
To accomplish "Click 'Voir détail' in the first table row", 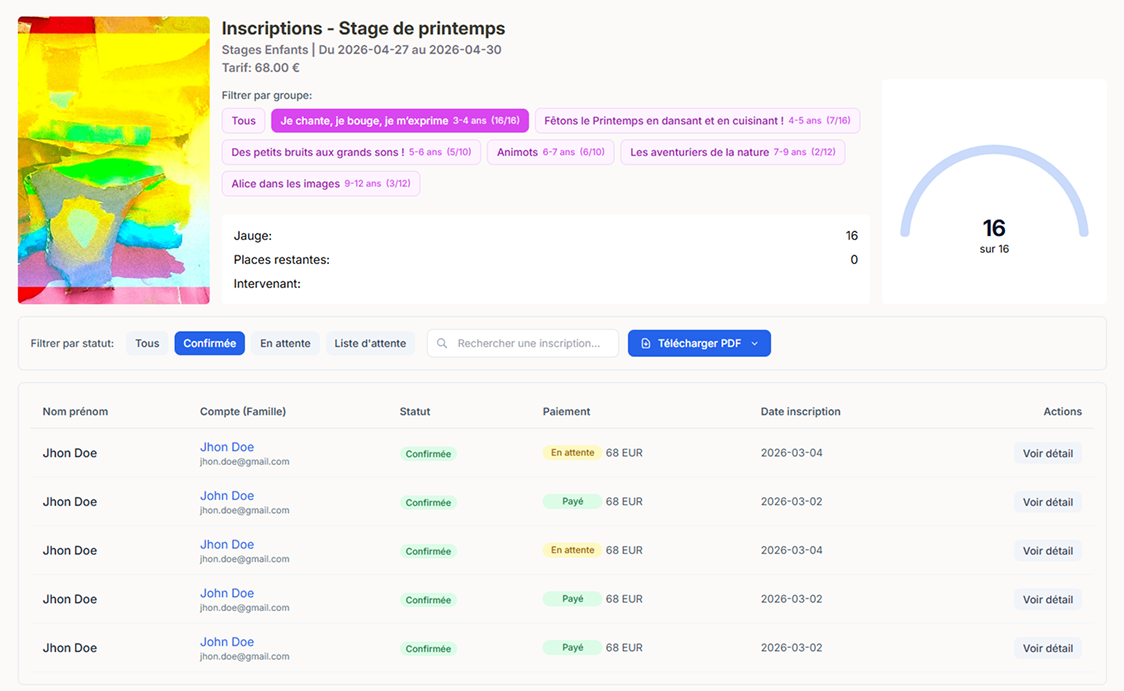I will pos(1048,453).
